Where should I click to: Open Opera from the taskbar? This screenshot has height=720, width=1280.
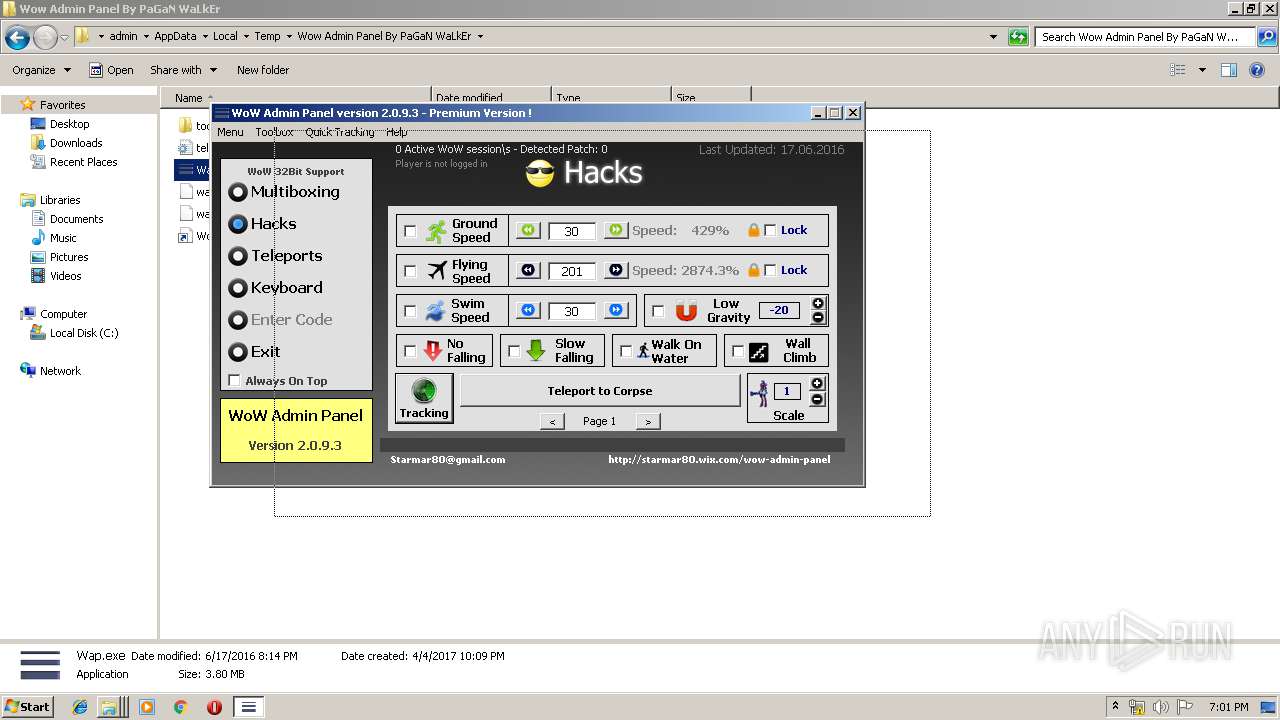tap(214, 707)
